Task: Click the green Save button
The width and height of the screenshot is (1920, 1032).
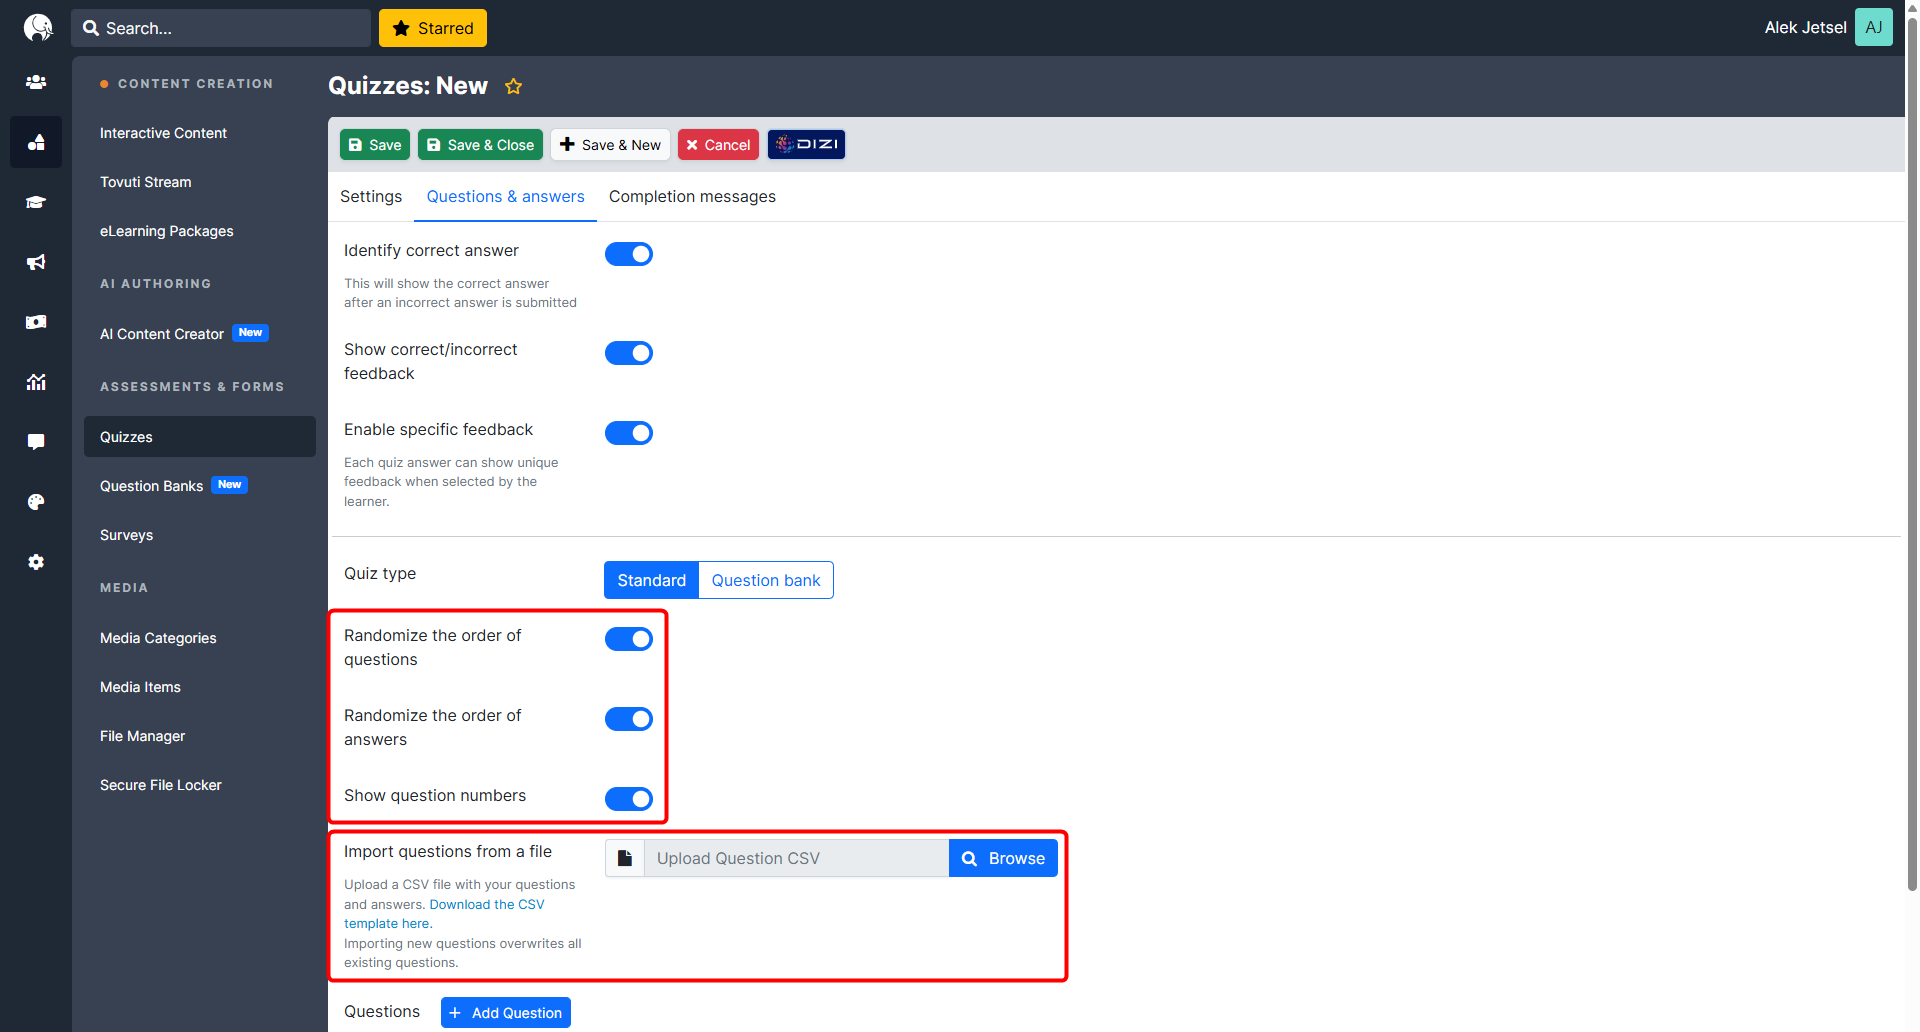Action: 375,145
